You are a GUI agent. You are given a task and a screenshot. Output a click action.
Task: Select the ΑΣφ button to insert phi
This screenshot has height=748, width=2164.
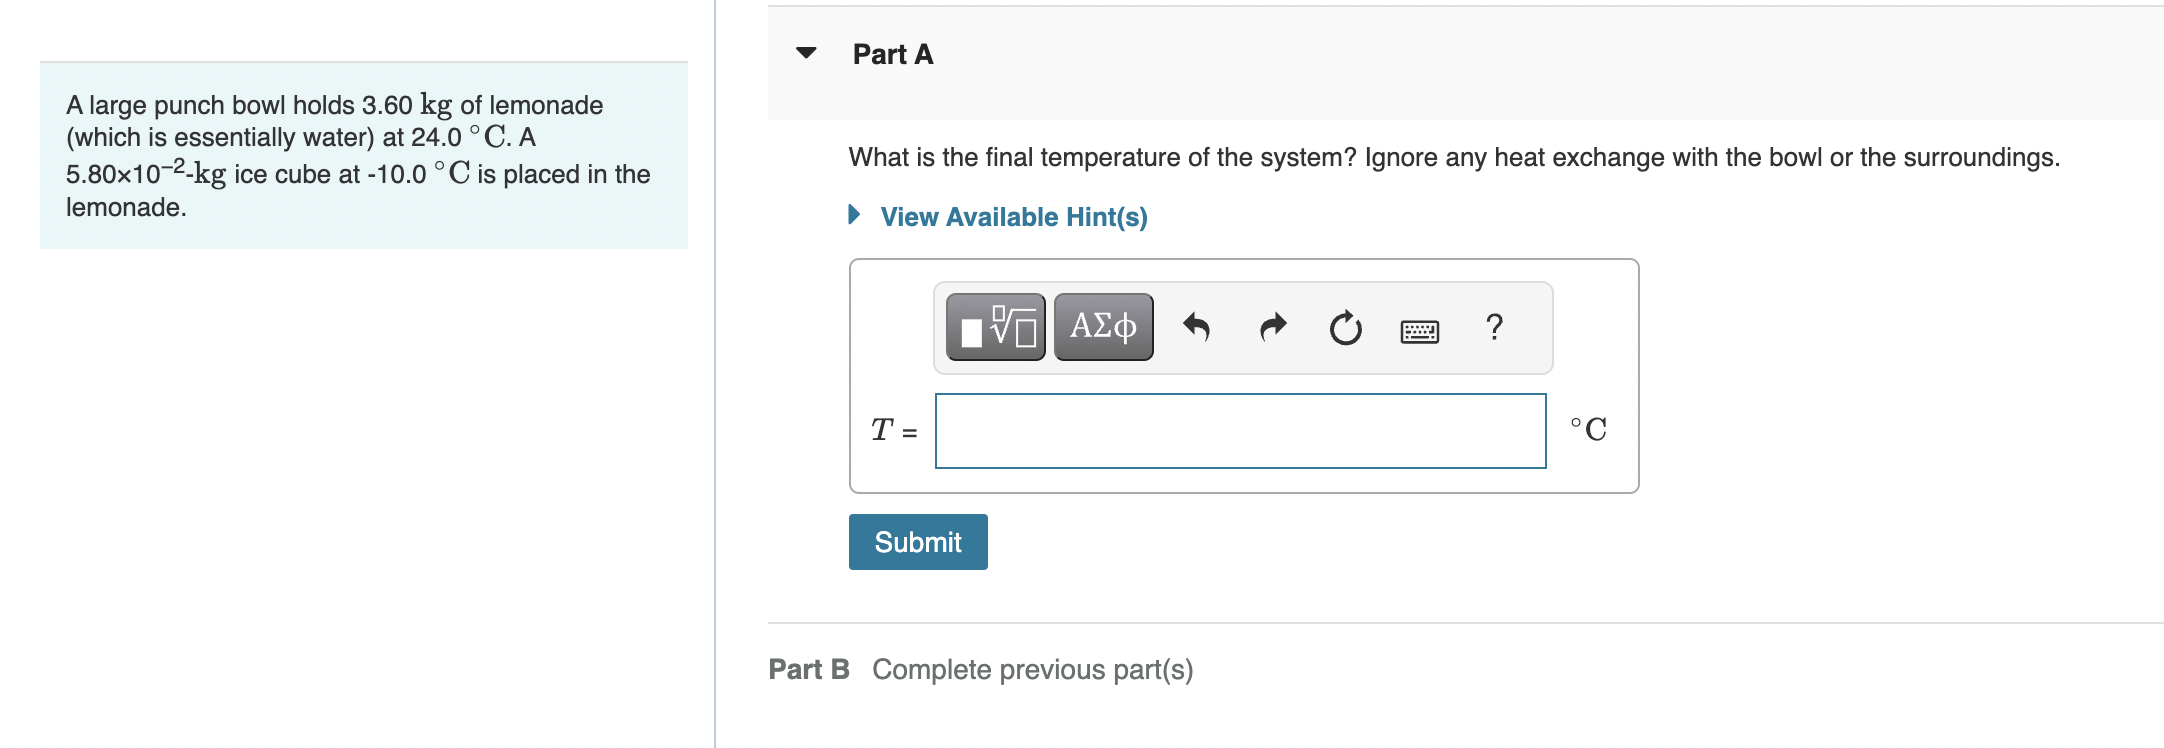click(x=1101, y=326)
